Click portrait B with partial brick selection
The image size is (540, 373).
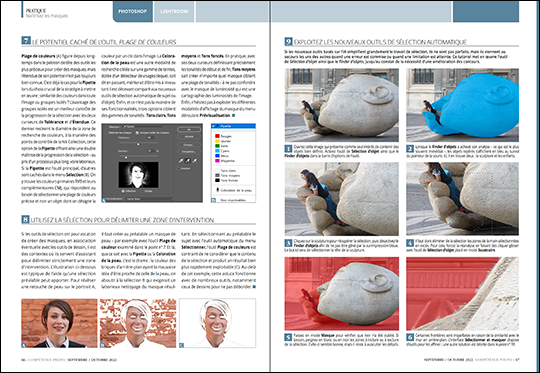(x=138, y=323)
